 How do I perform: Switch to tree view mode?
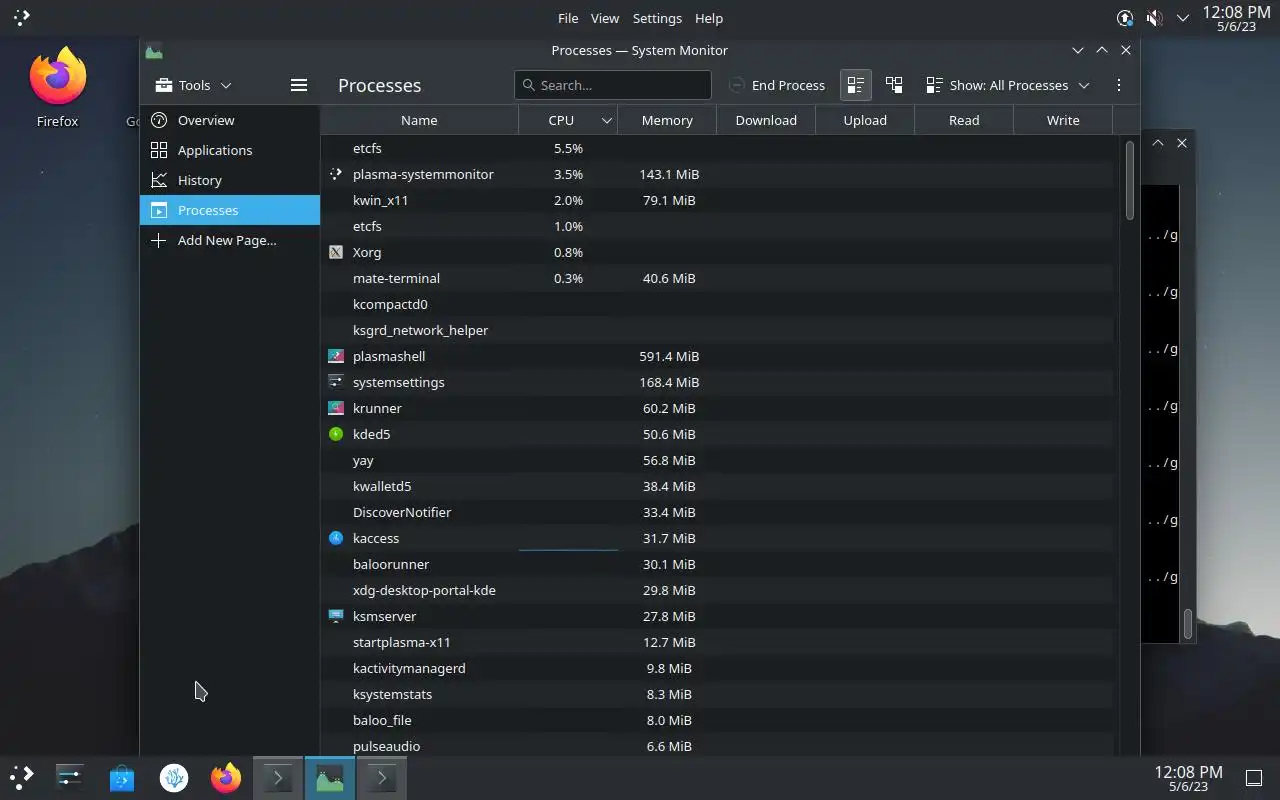(894, 85)
